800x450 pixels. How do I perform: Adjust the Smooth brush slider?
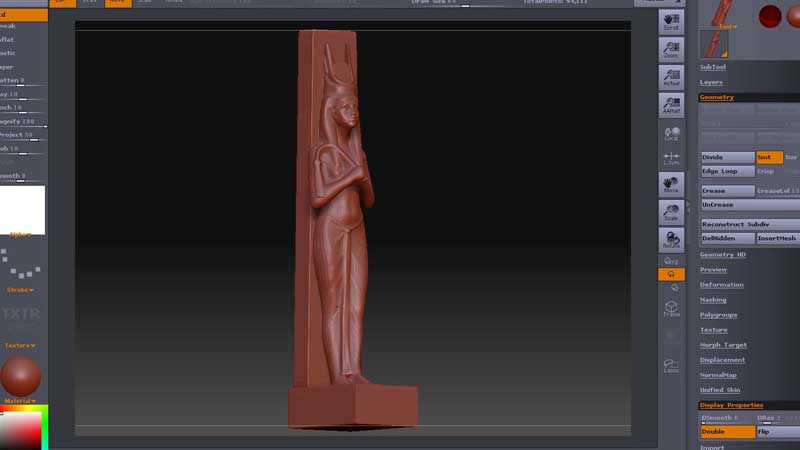[23, 177]
